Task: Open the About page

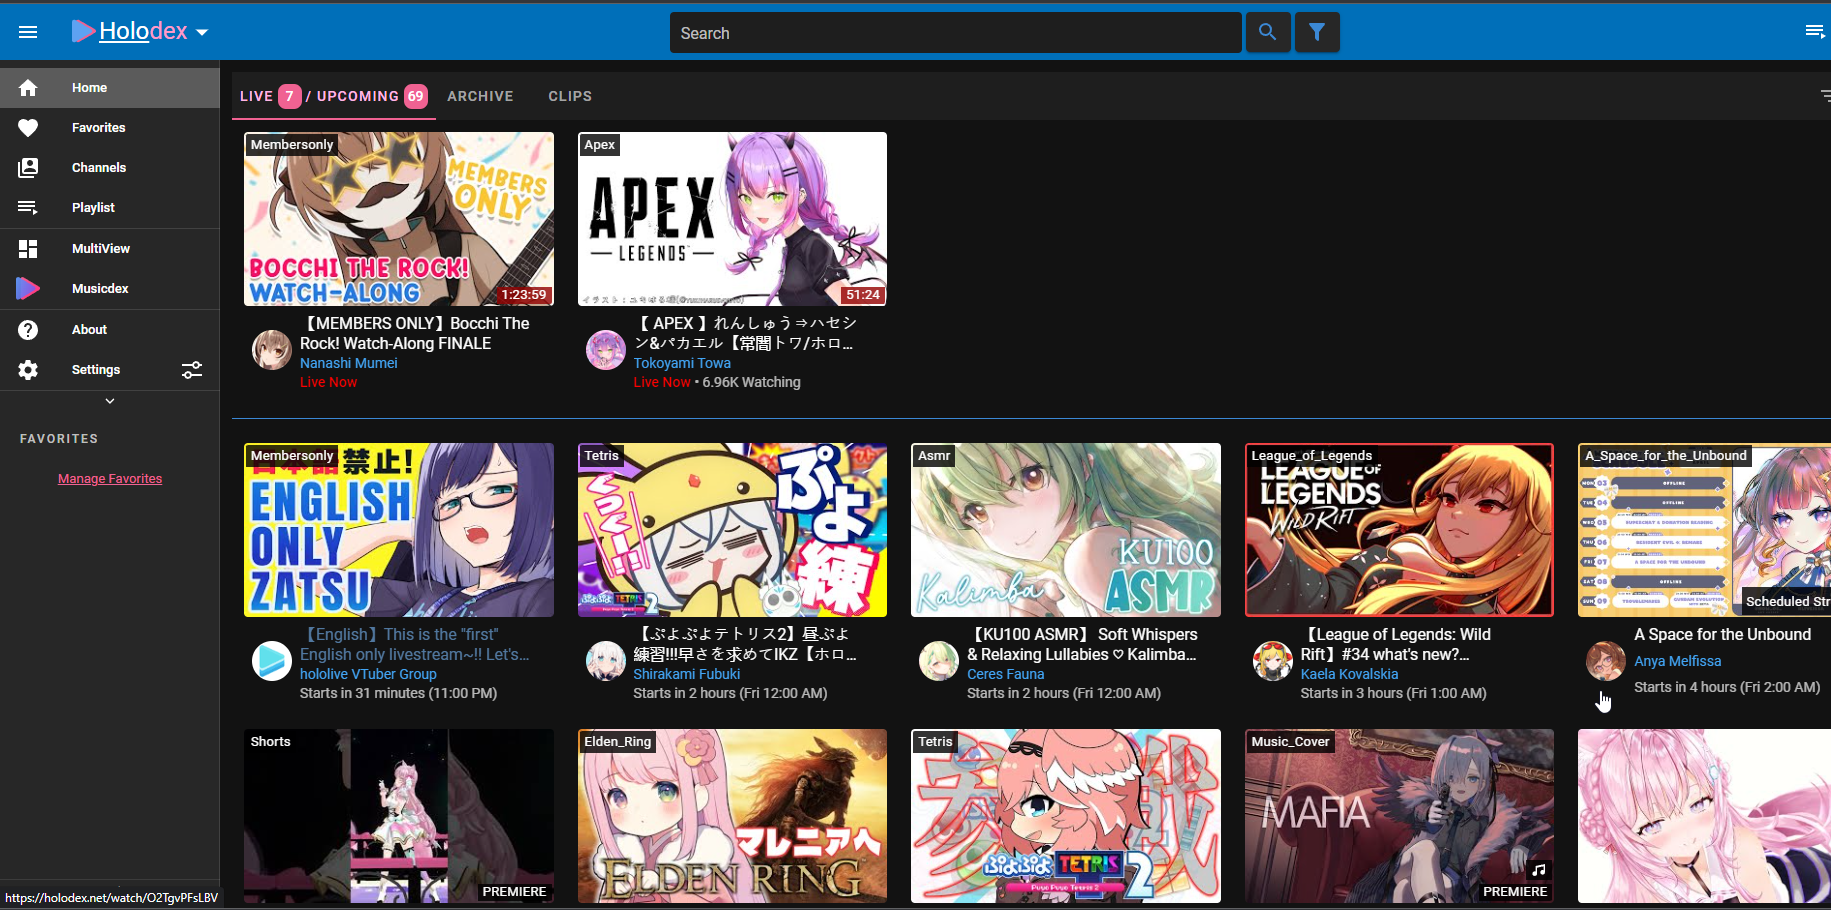Action: click(x=89, y=330)
